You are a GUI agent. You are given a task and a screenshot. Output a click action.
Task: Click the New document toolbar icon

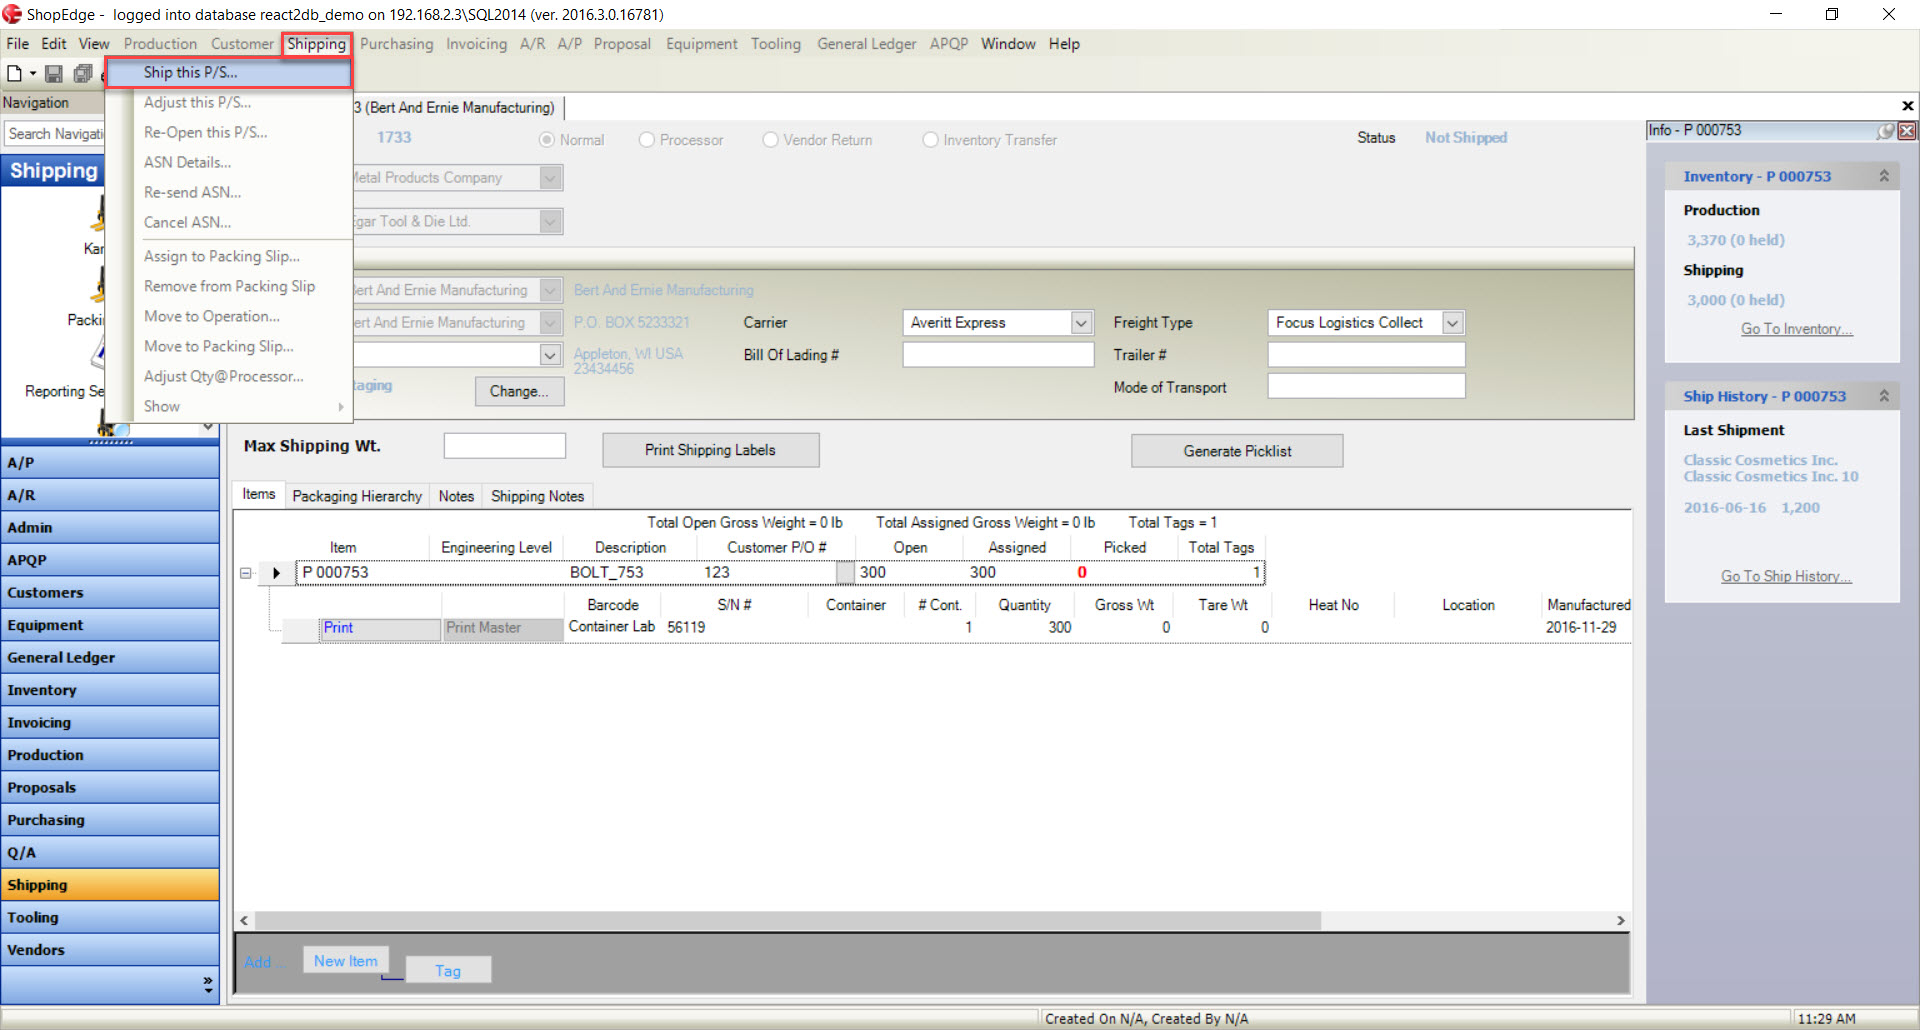tap(14, 73)
